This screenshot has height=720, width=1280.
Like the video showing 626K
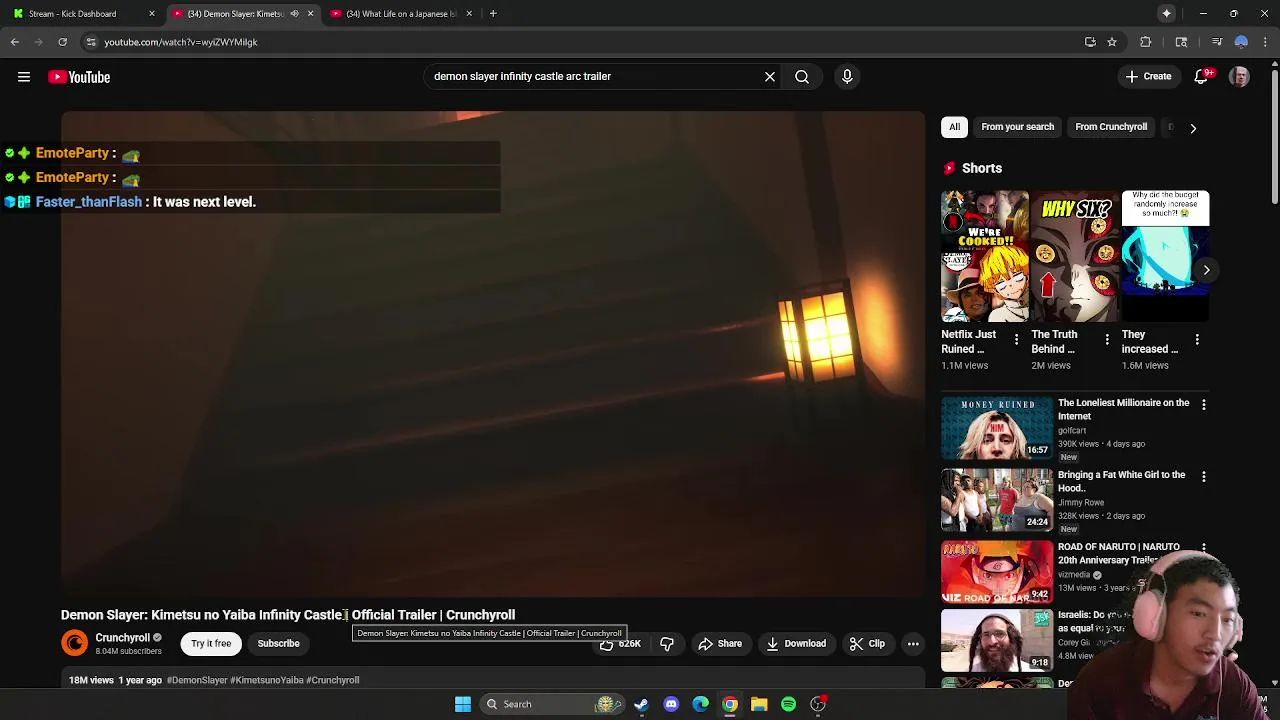pos(620,644)
